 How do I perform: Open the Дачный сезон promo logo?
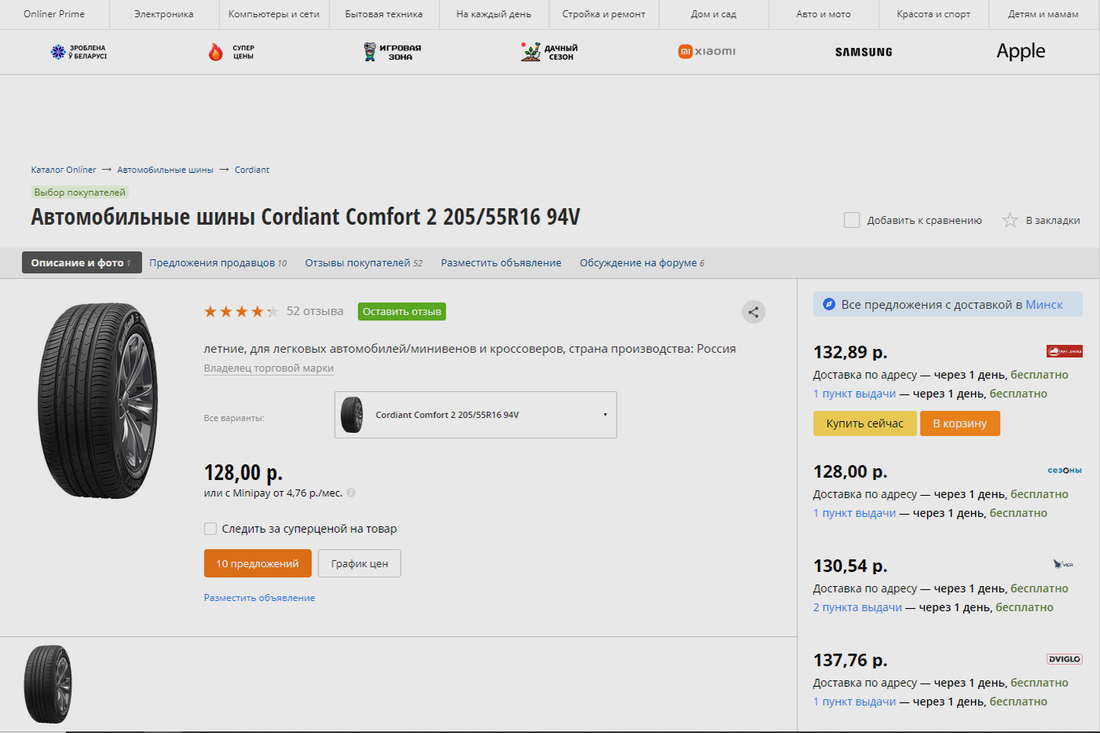coord(549,51)
